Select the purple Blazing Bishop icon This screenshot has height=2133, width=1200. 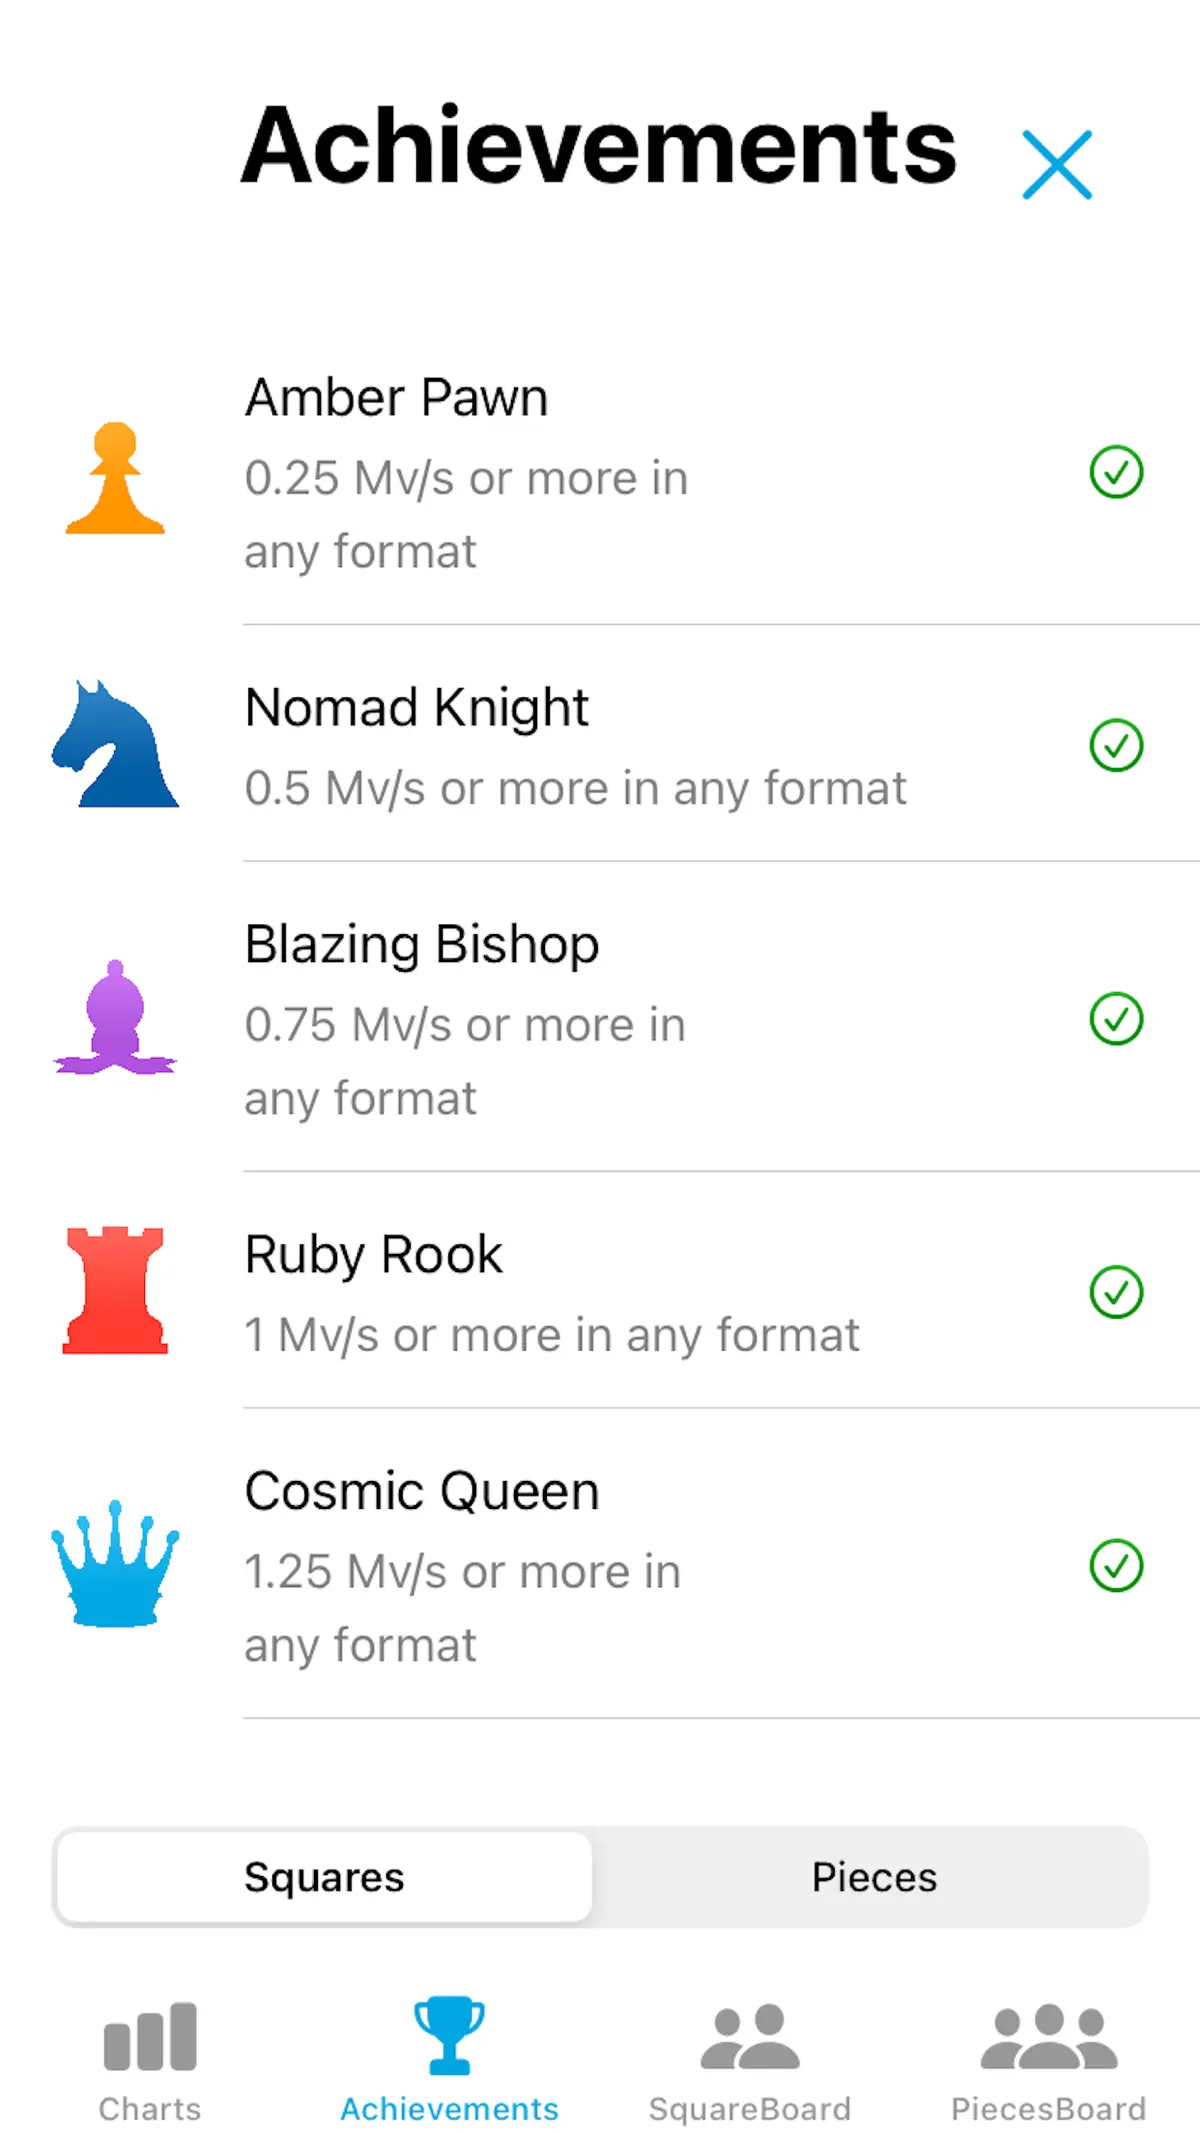coord(115,1017)
